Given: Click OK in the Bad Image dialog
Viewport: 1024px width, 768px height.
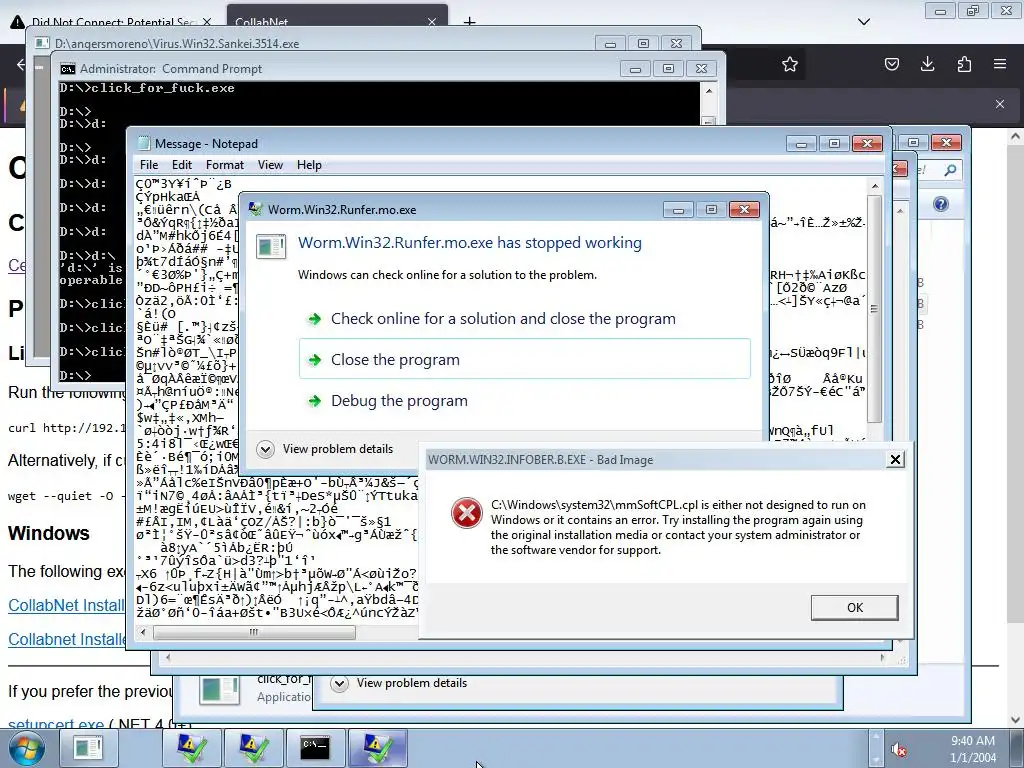Looking at the screenshot, I should point(854,607).
